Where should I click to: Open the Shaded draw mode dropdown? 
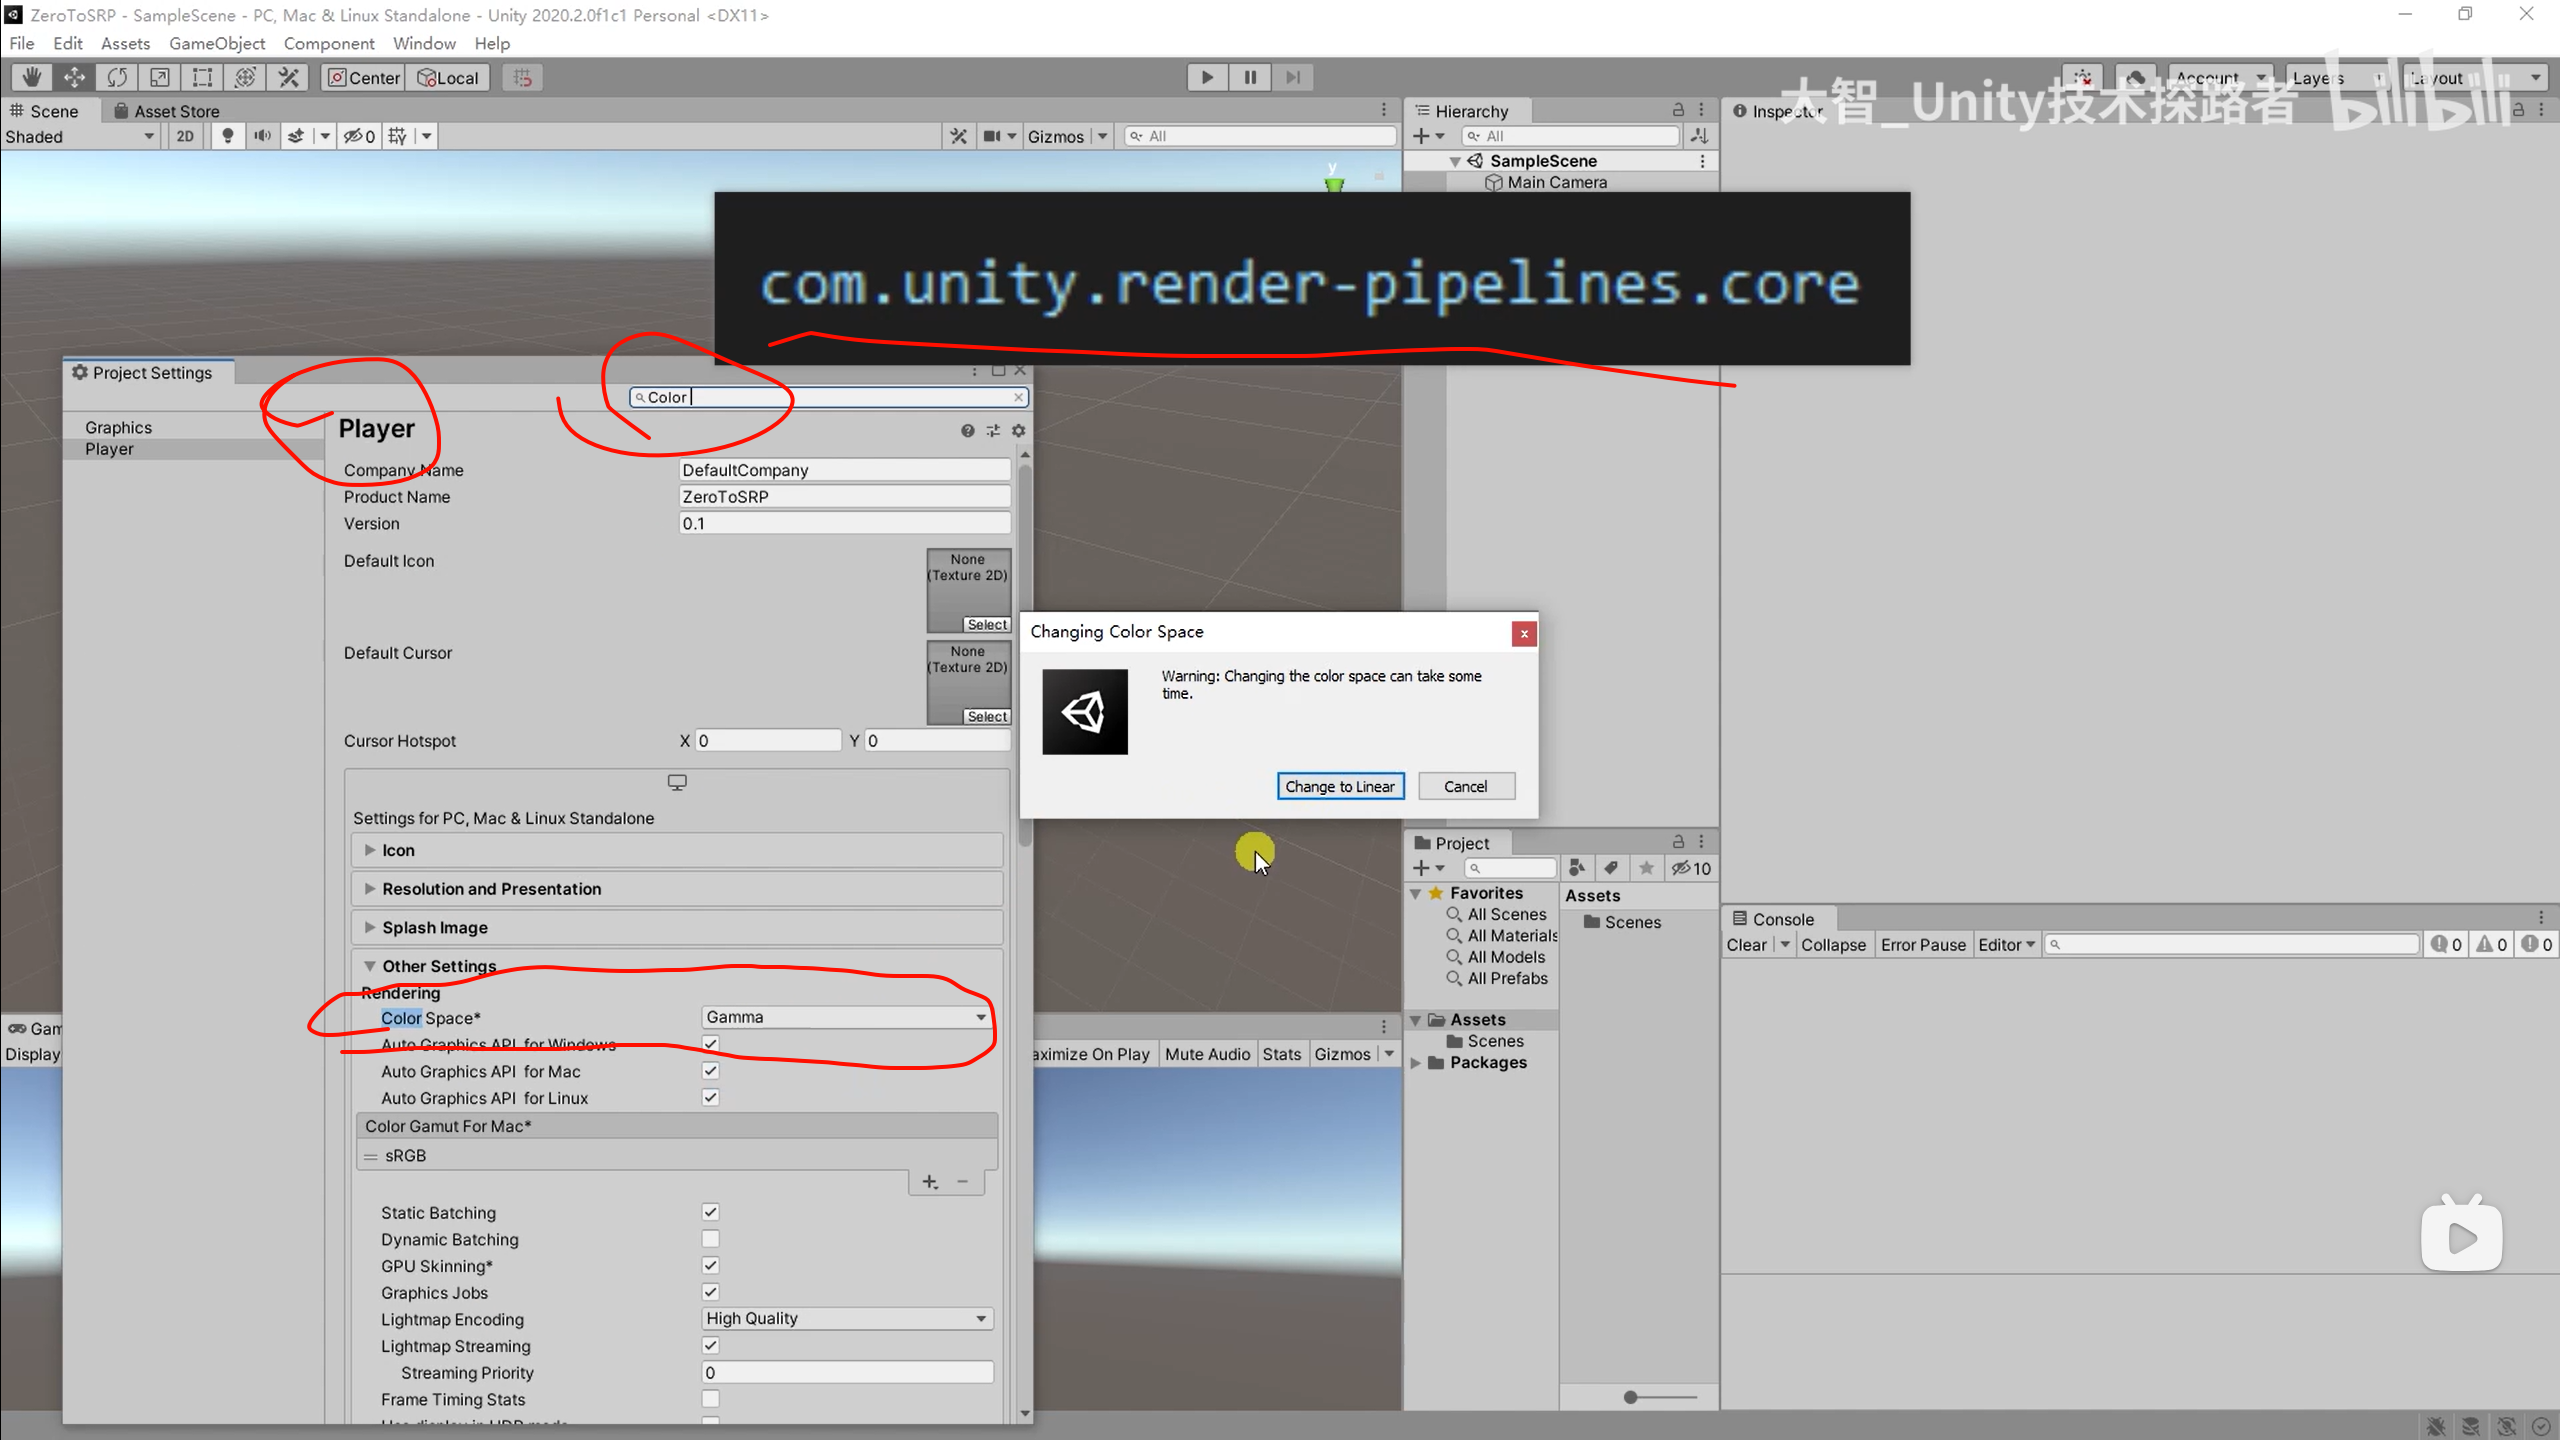(x=80, y=136)
